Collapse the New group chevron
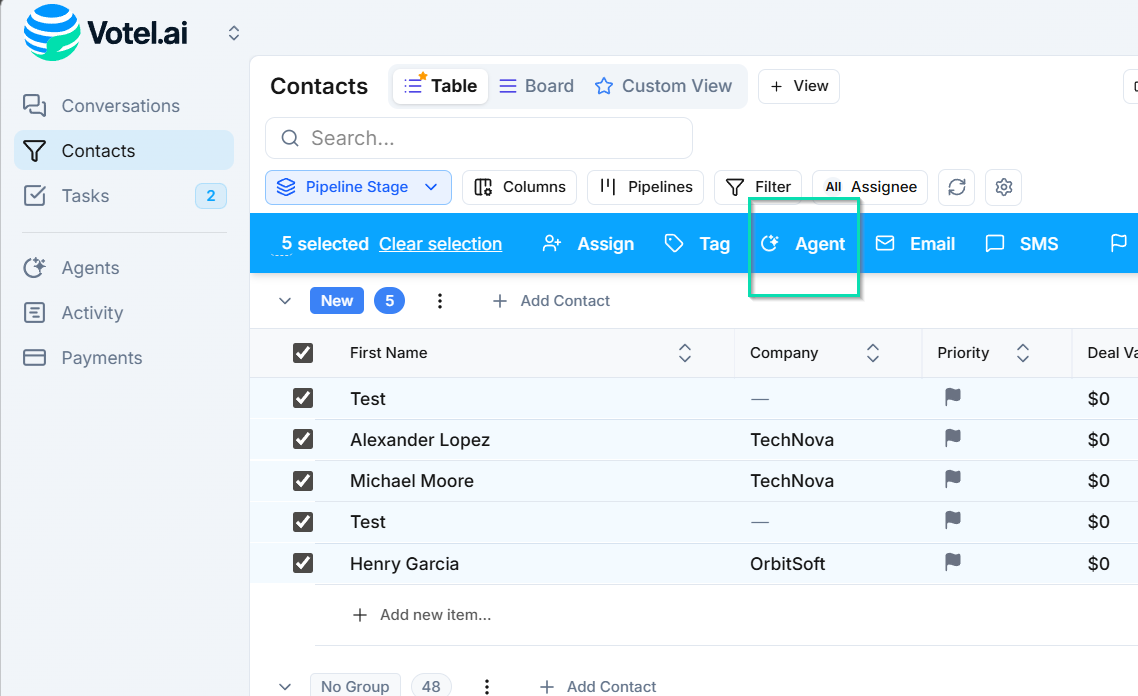Viewport: 1138px width, 696px height. pyautogui.click(x=285, y=300)
